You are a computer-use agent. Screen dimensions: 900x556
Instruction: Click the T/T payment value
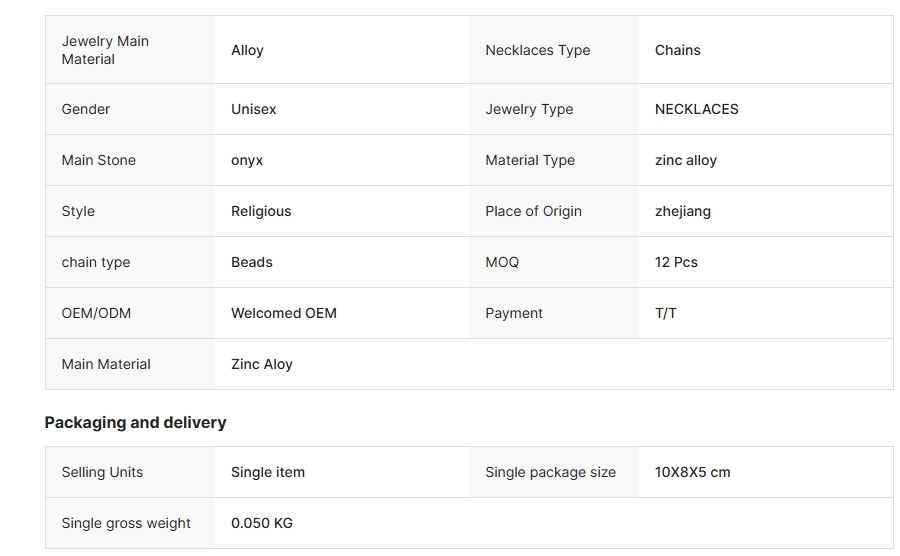click(666, 313)
